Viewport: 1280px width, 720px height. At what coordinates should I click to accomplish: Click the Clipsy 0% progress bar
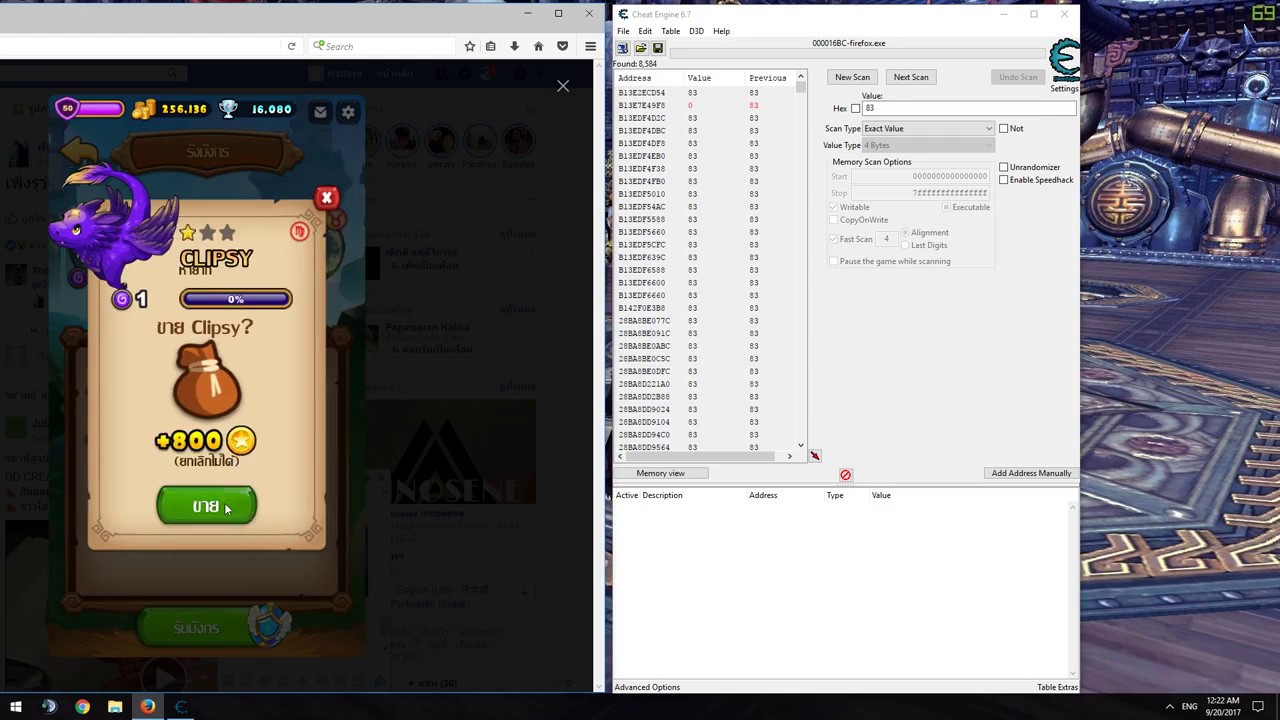236,299
